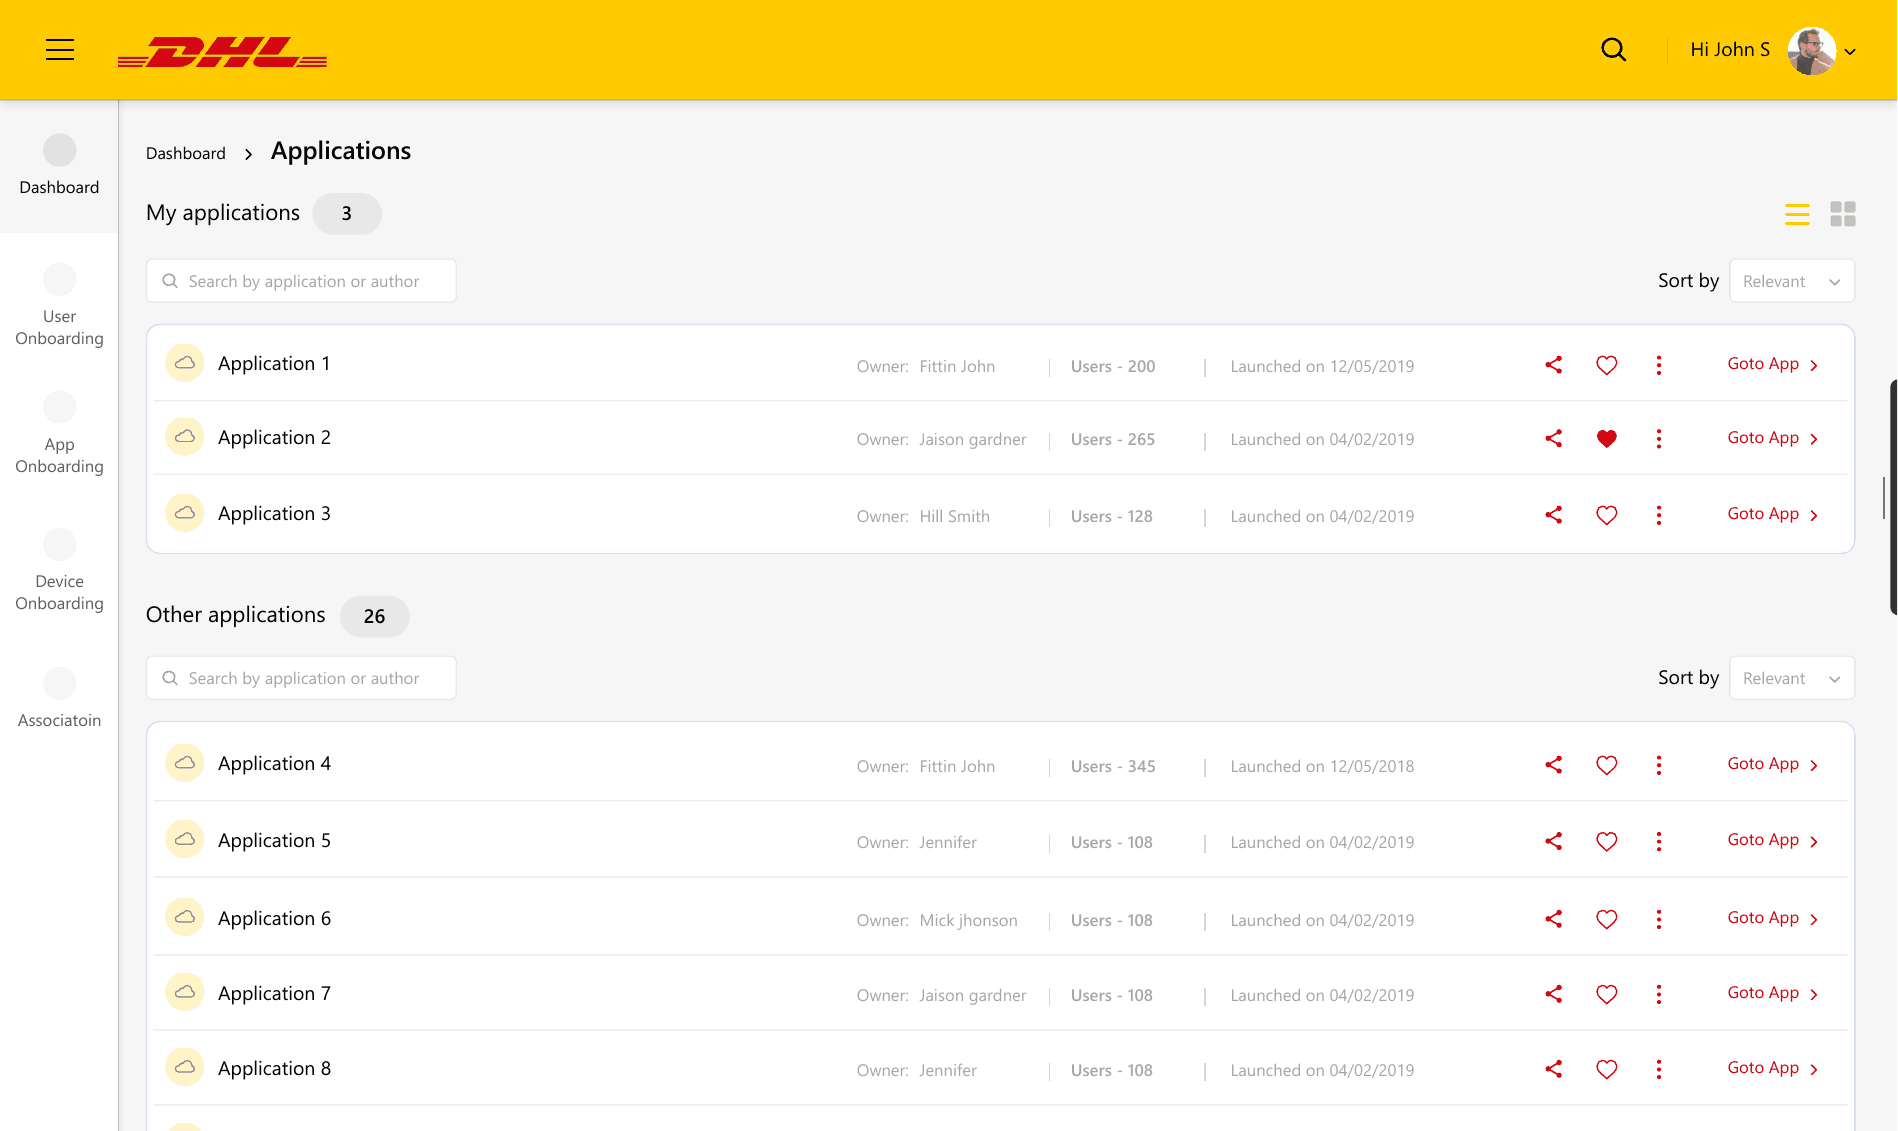Image resolution: width=1898 pixels, height=1131 pixels.
Task: Go to Application 3 via Goto App
Action: 1772,514
